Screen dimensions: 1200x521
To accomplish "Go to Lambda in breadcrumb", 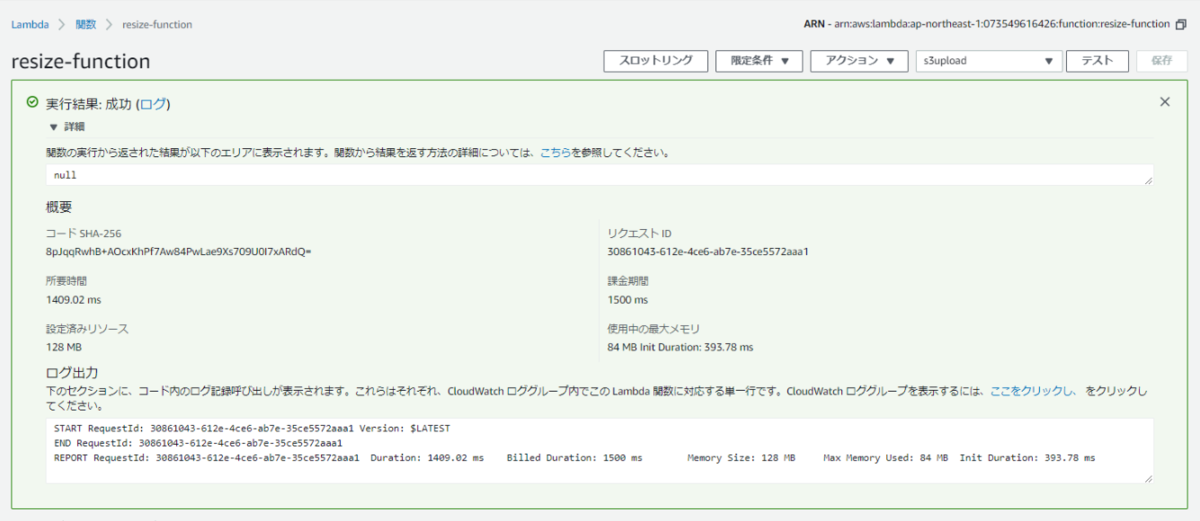I will click(x=30, y=24).
